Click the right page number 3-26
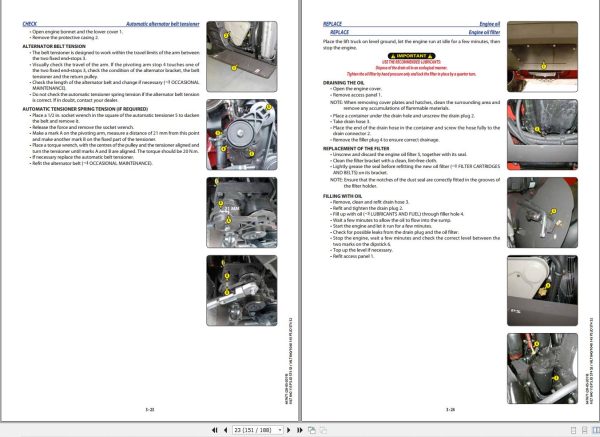The width and height of the screenshot is (600, 437). 450,409
